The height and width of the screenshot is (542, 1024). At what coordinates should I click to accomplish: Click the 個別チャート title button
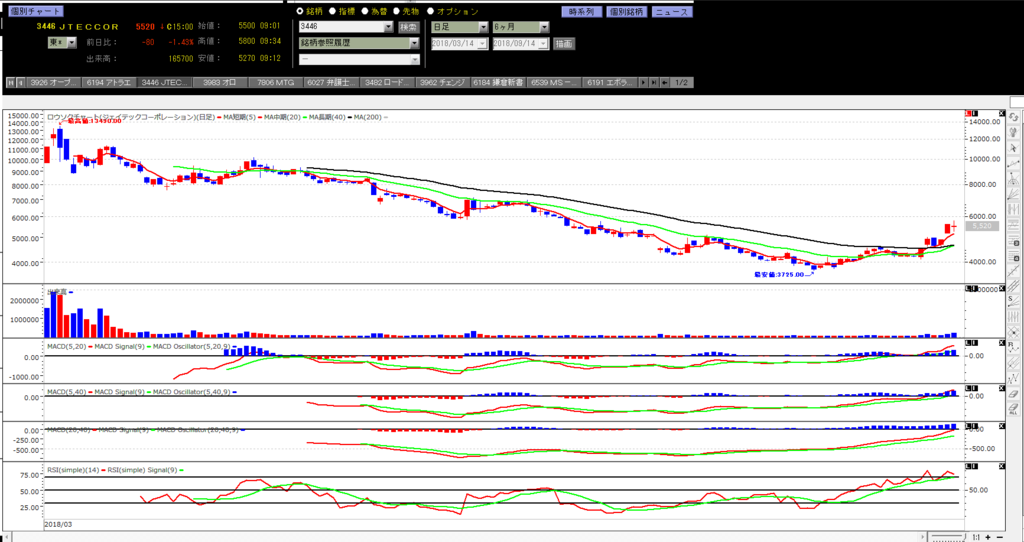pyautogui.click(x=36, y=11)
